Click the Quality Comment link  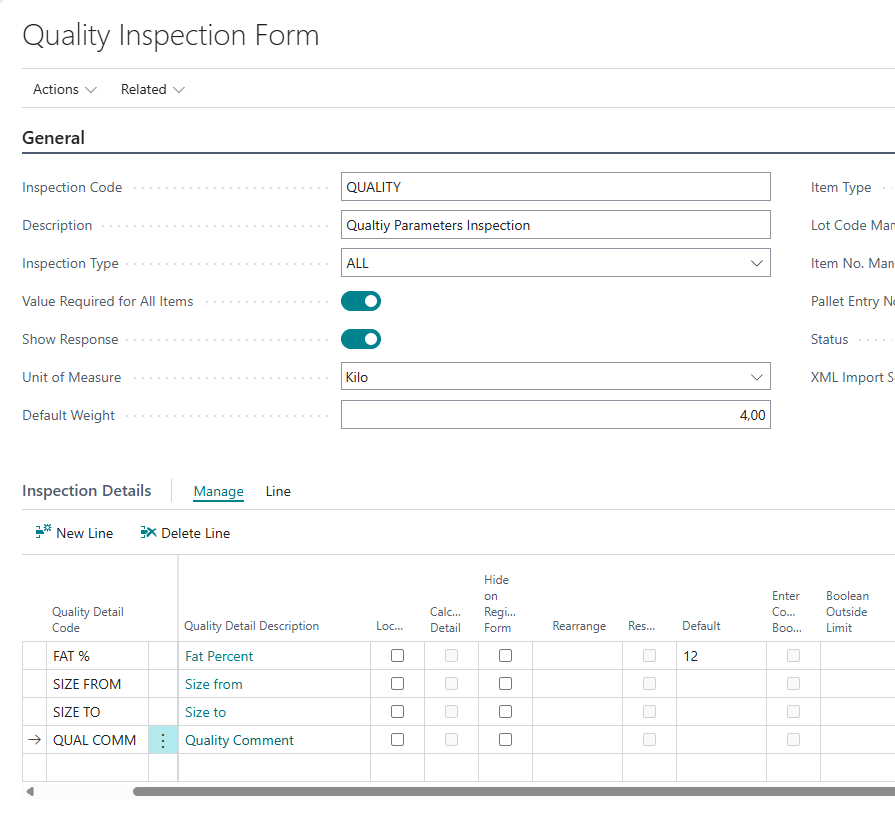[x=239, y=740]
